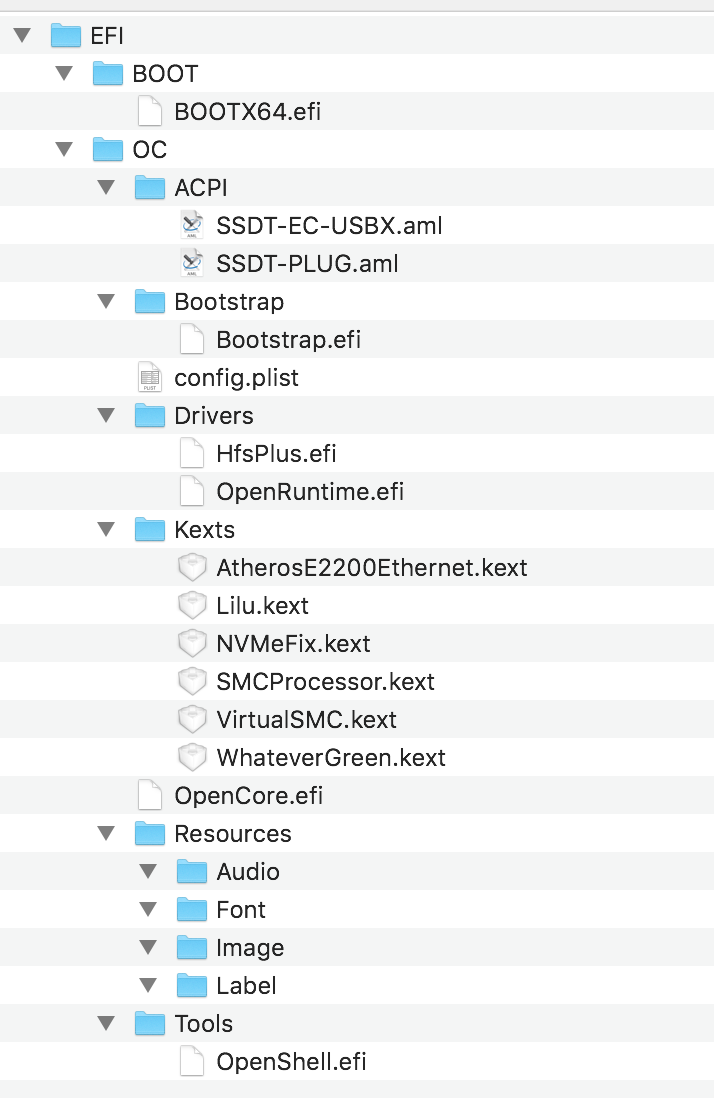Screen dimensions: 714x1098
Task: Click the SSDT-PLUG.aml file icon
Action: pyautogui.click(x=191, y=264)
